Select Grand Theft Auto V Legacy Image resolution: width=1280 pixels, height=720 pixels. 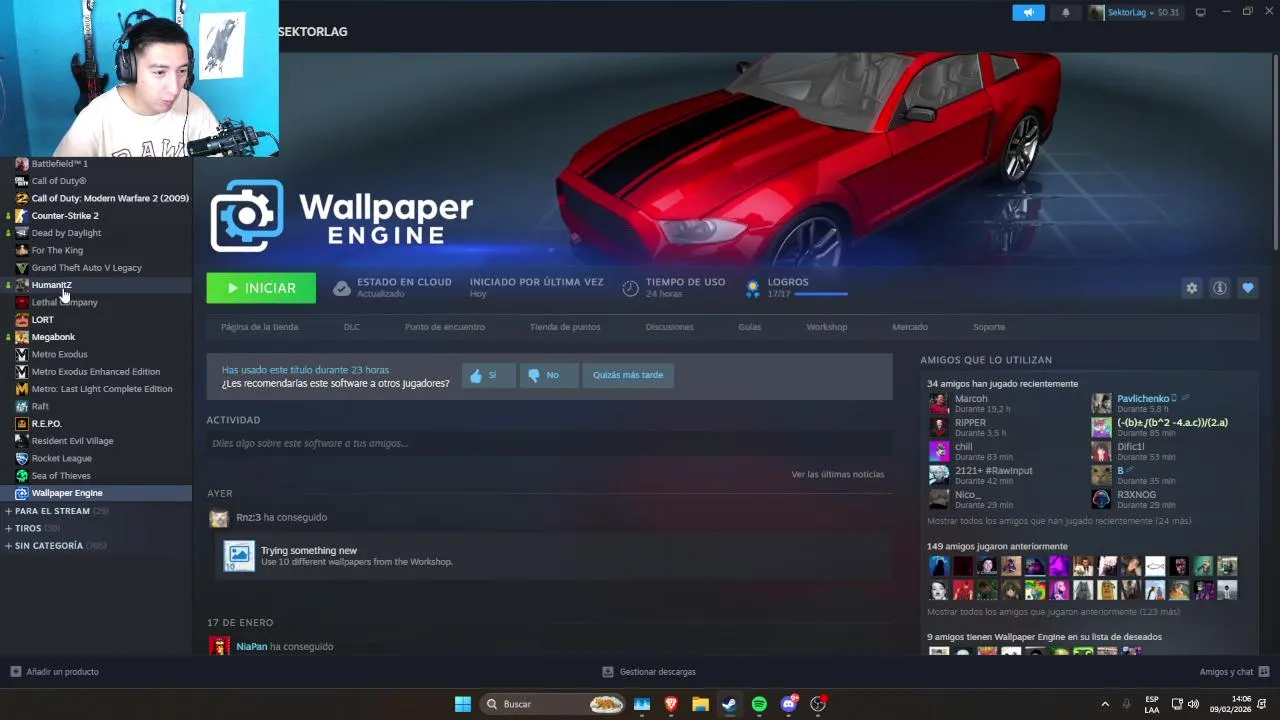[87, 268]
